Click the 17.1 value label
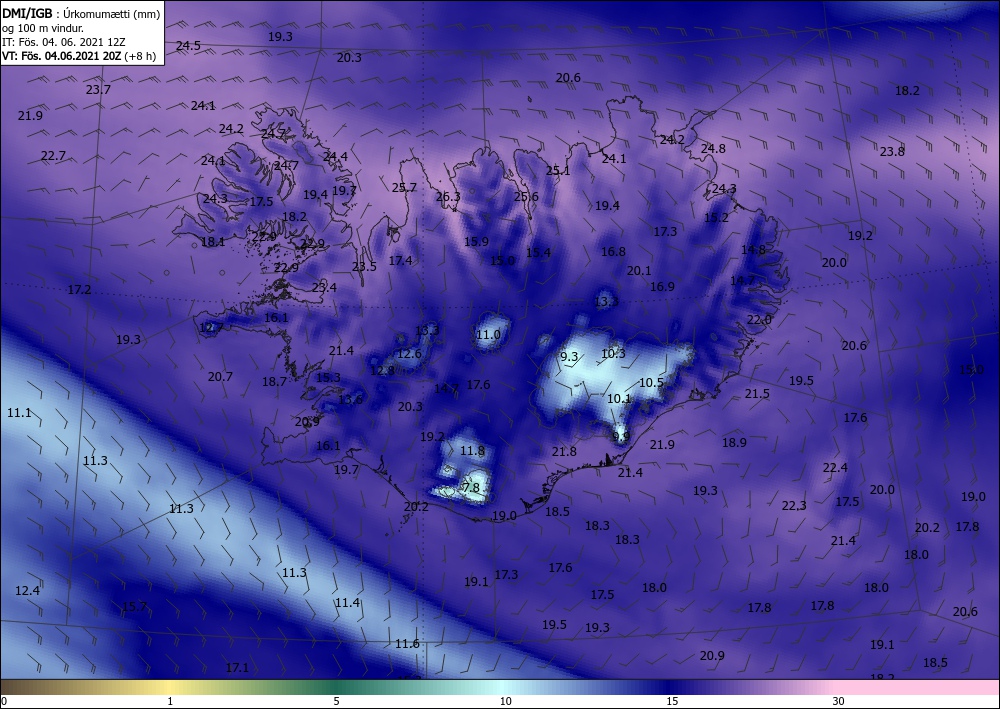Image resolution: width=1000 pixels, height=709 pixels. point(237,668)
